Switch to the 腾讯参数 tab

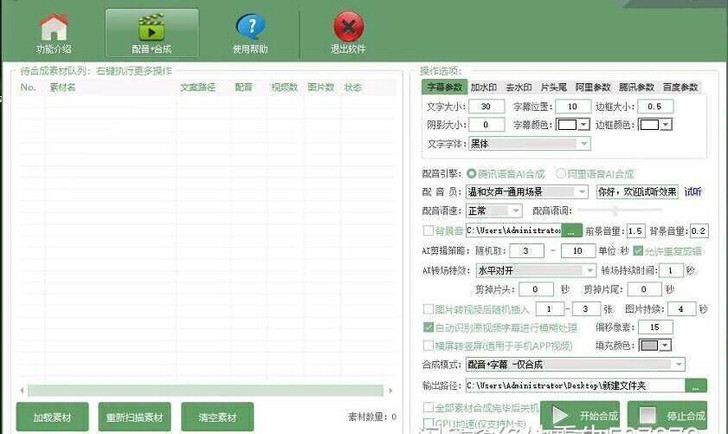(637, 87)
